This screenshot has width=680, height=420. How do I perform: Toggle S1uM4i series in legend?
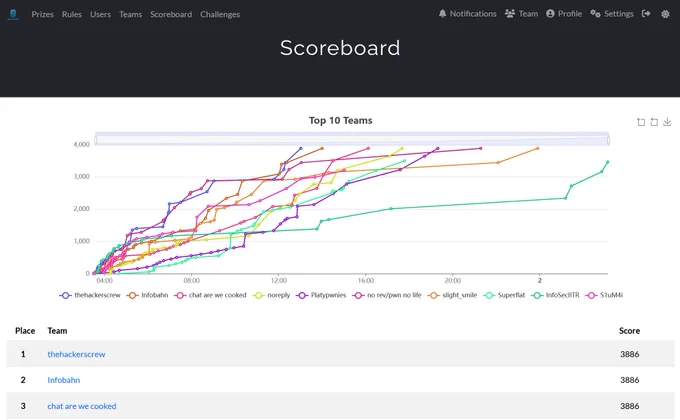pyautogui.click(x=604, y=295)
